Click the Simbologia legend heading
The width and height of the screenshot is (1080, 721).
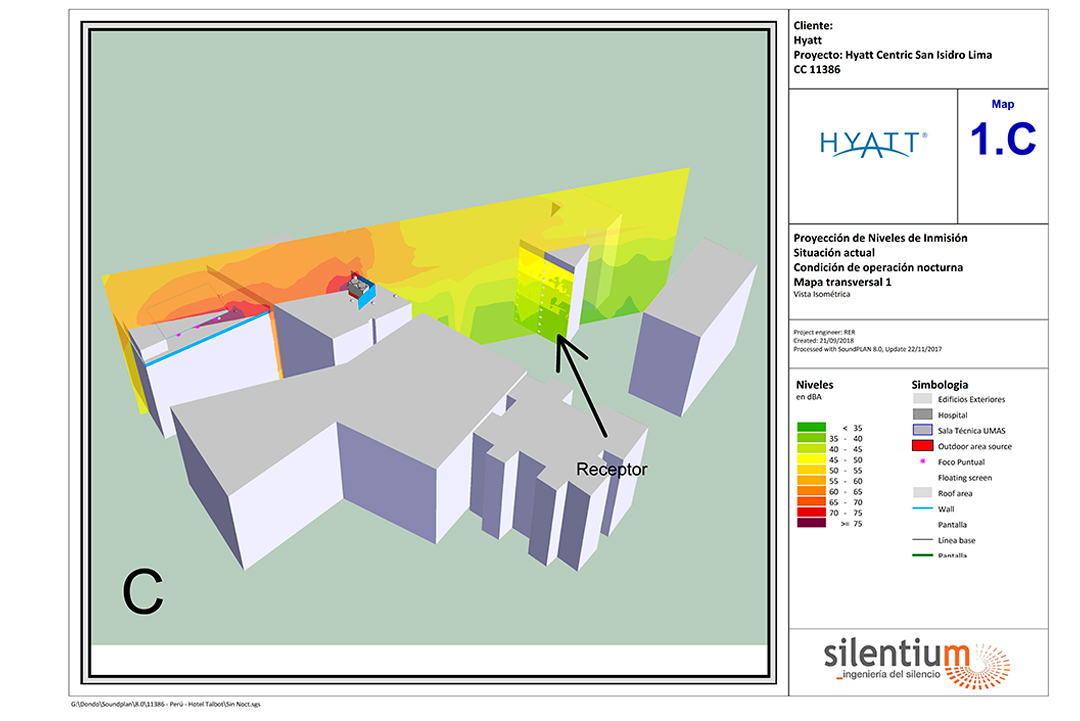click(x=939, y=384)
